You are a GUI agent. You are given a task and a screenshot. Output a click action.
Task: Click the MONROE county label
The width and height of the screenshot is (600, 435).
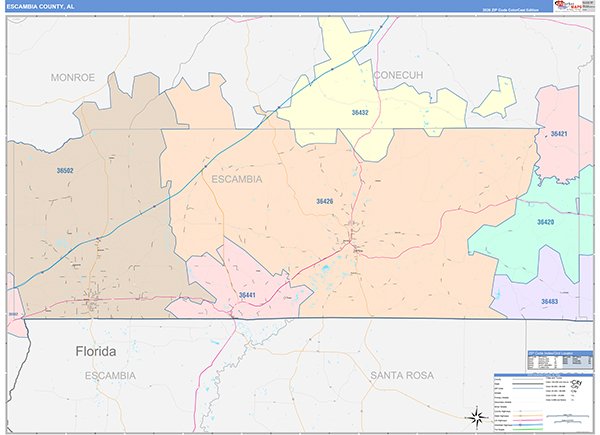coord(73,78)
